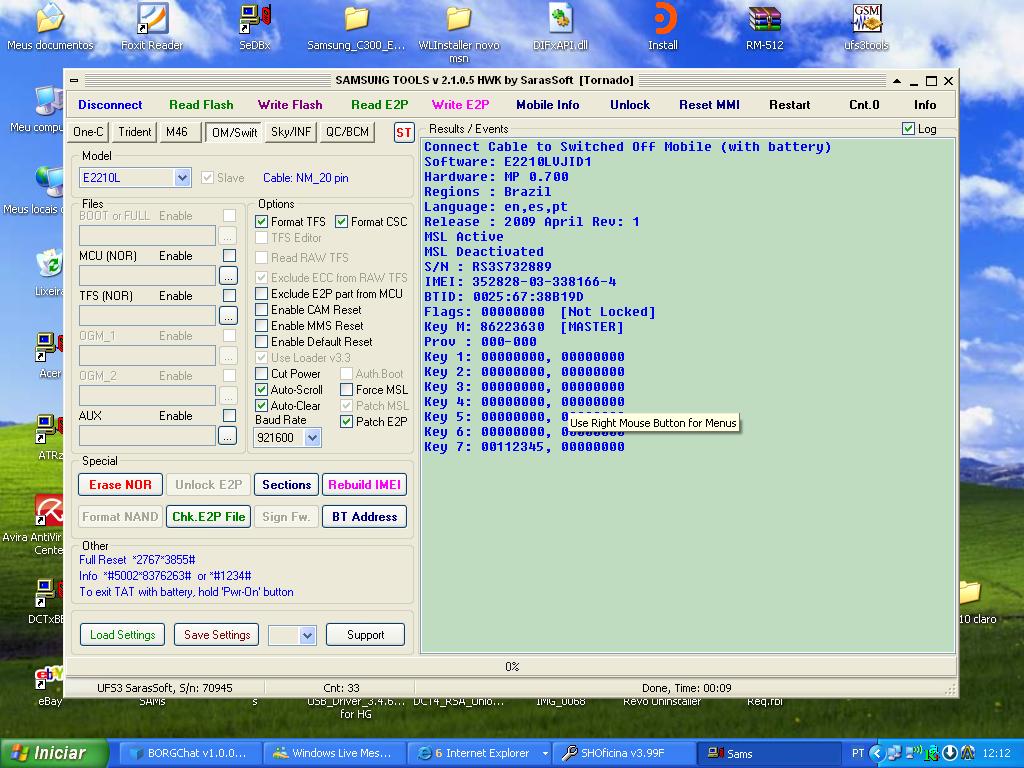Enable the MMS Reset option
The image size is (1024, 768).
pos(261,326)
